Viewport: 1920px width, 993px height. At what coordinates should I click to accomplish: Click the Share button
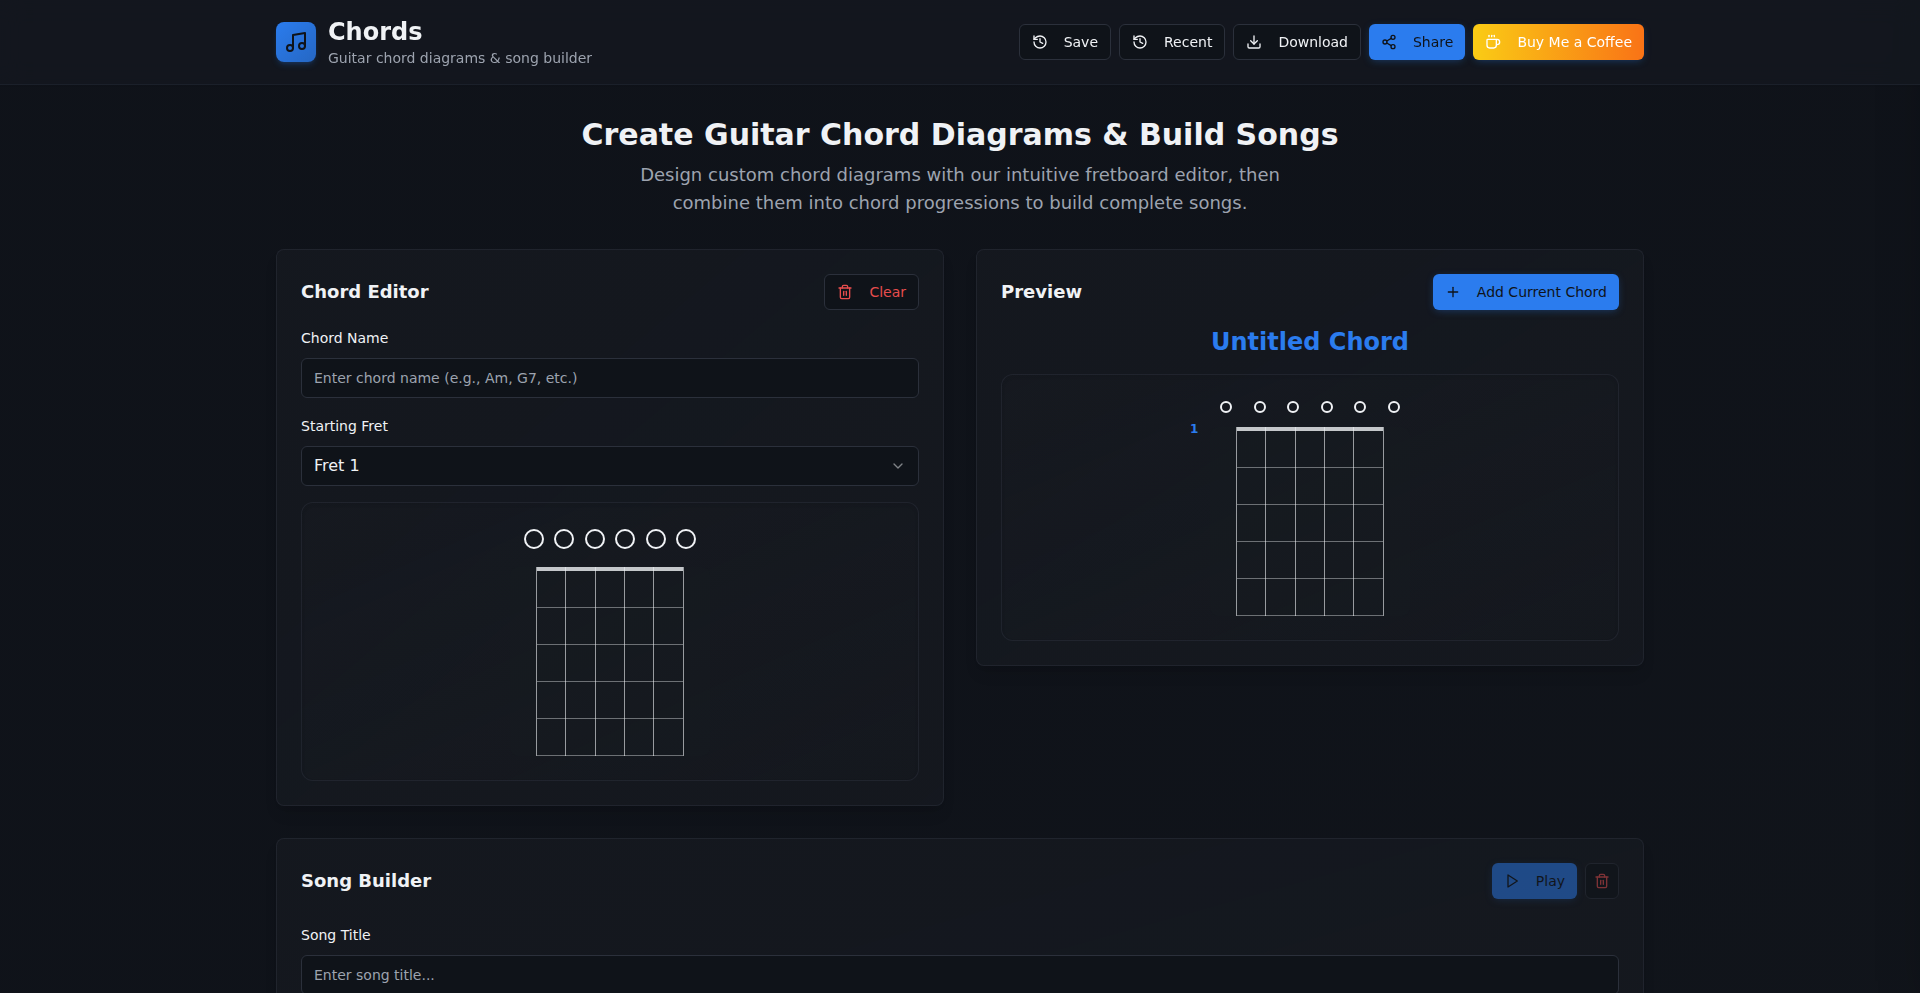tap(1416, 42)
